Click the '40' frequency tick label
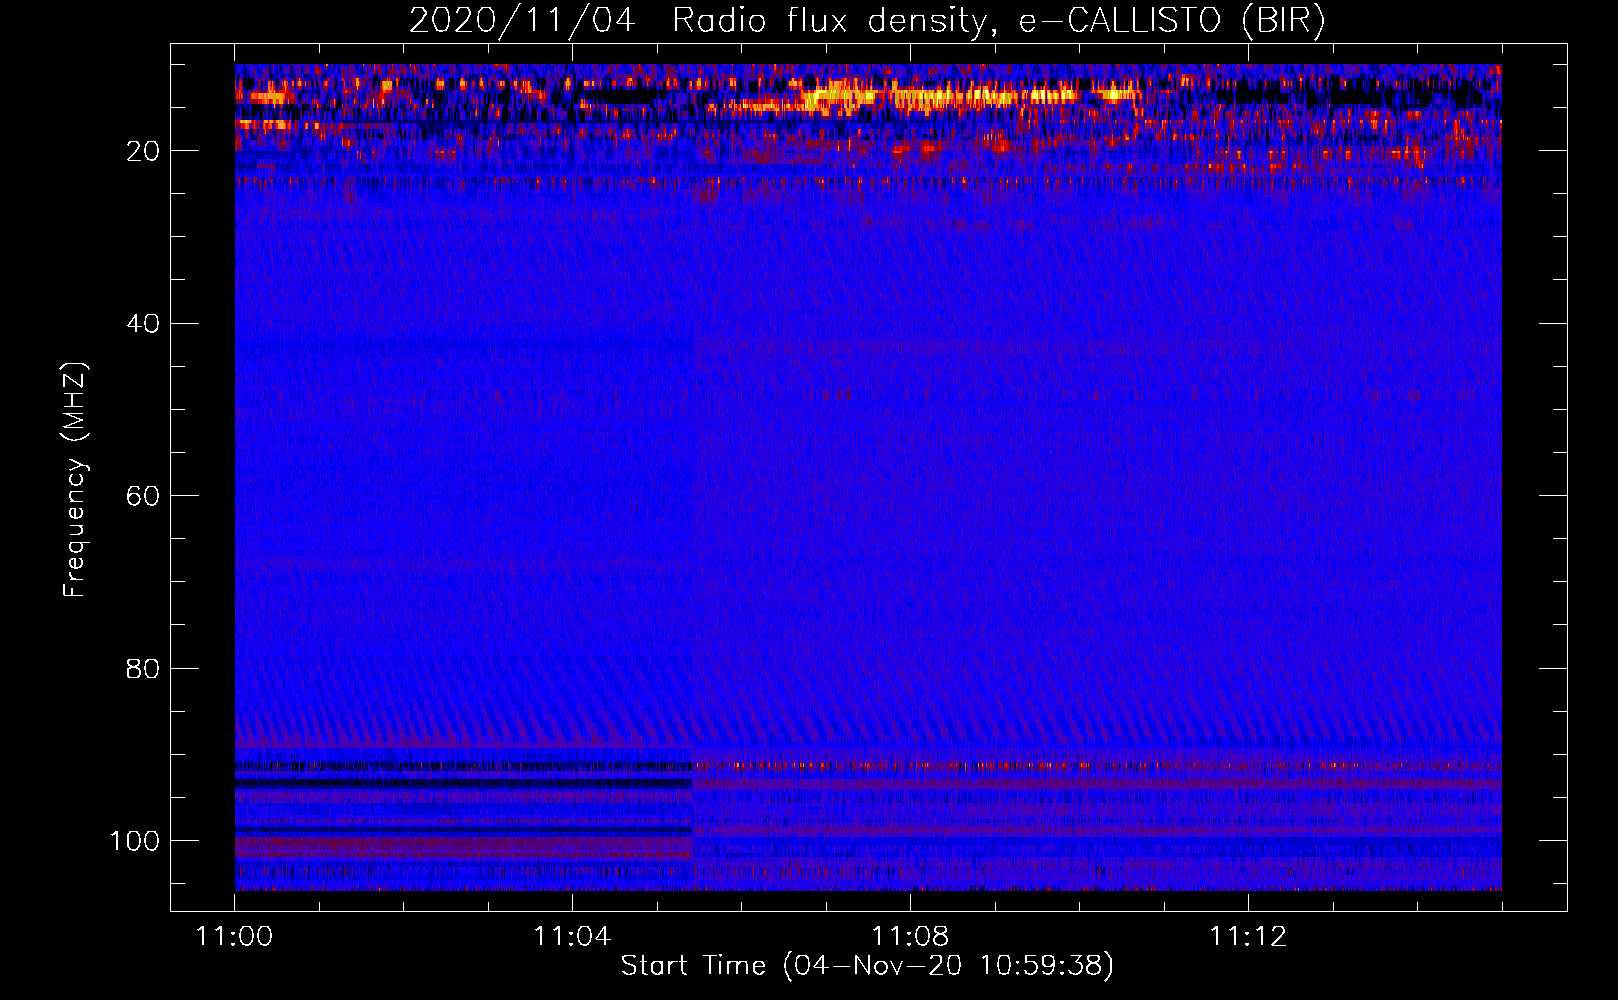The image size is (1618, 1000). pyautogui.click(x=143, y=324)
